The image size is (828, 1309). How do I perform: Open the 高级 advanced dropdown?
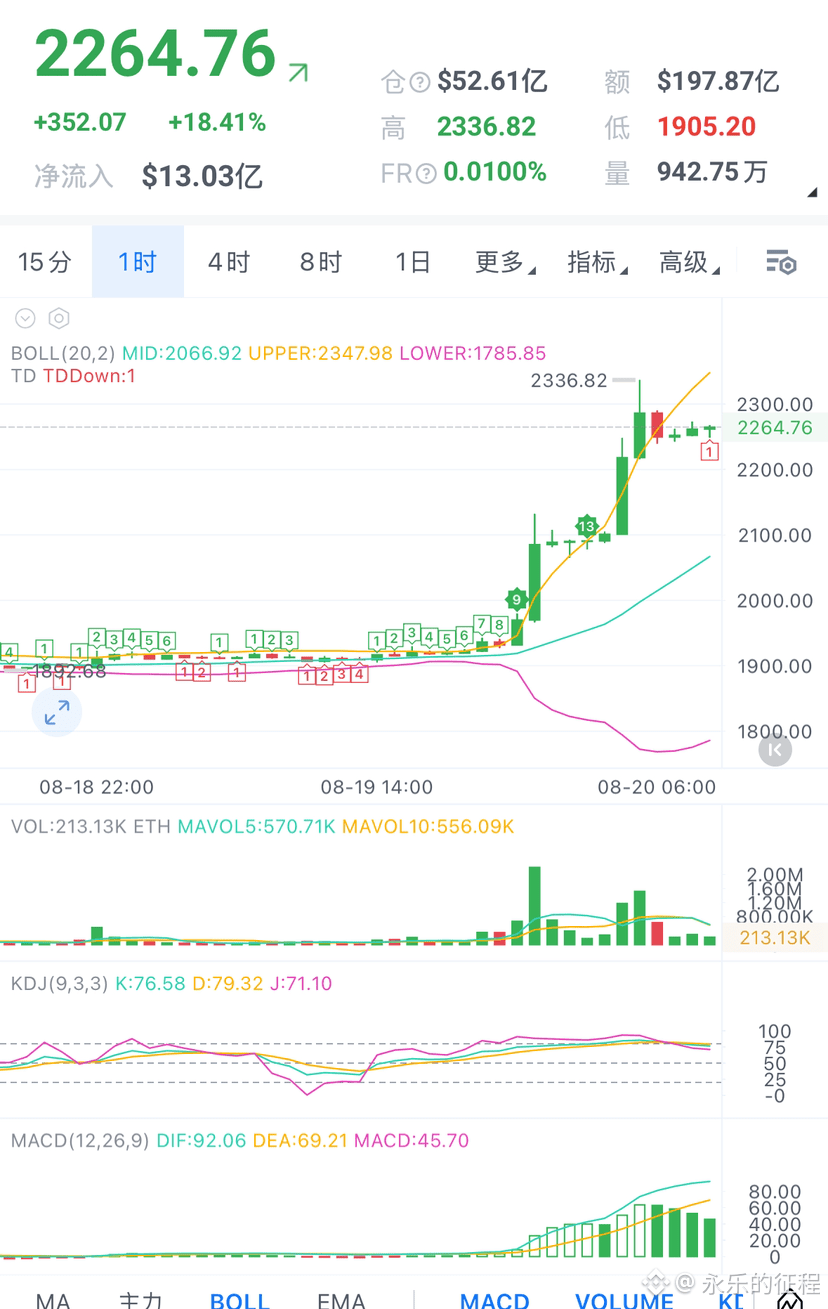(689, 262)
